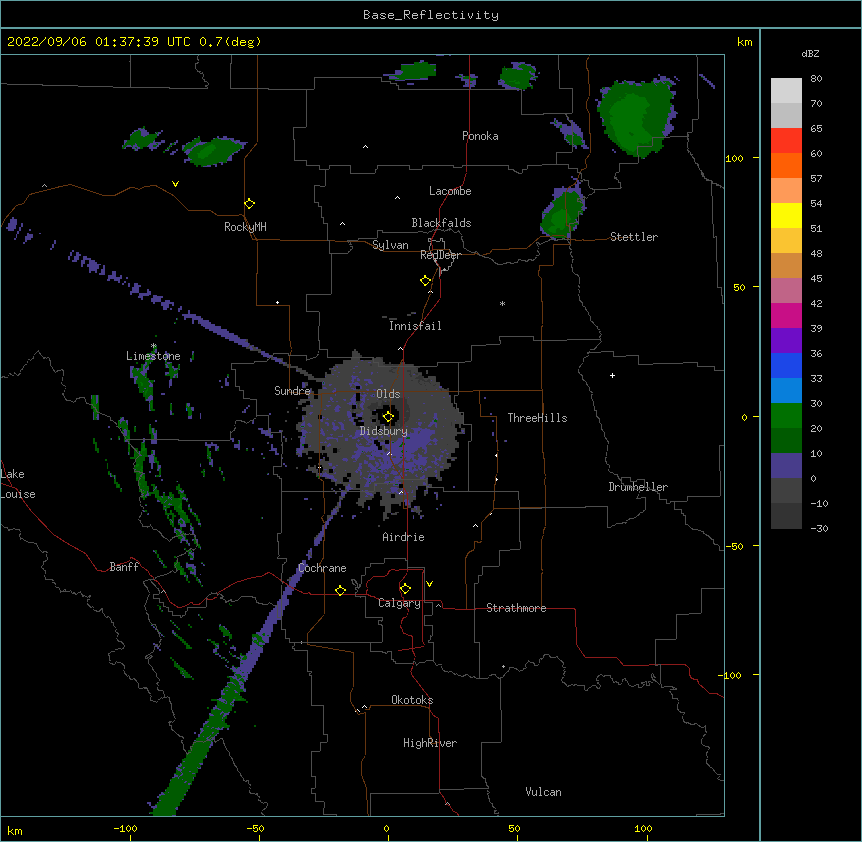Pick the violet 39 dBZ legend swatch
The width and height of the screenshot is (862, 842).
click(x=786, y=341)
